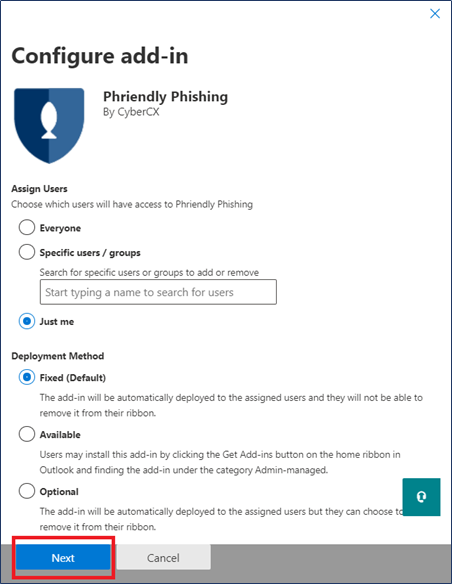The height and width of the screenshot is (584, 452).
Task: Choose the Available deployment method
Action: pos(27,434)
